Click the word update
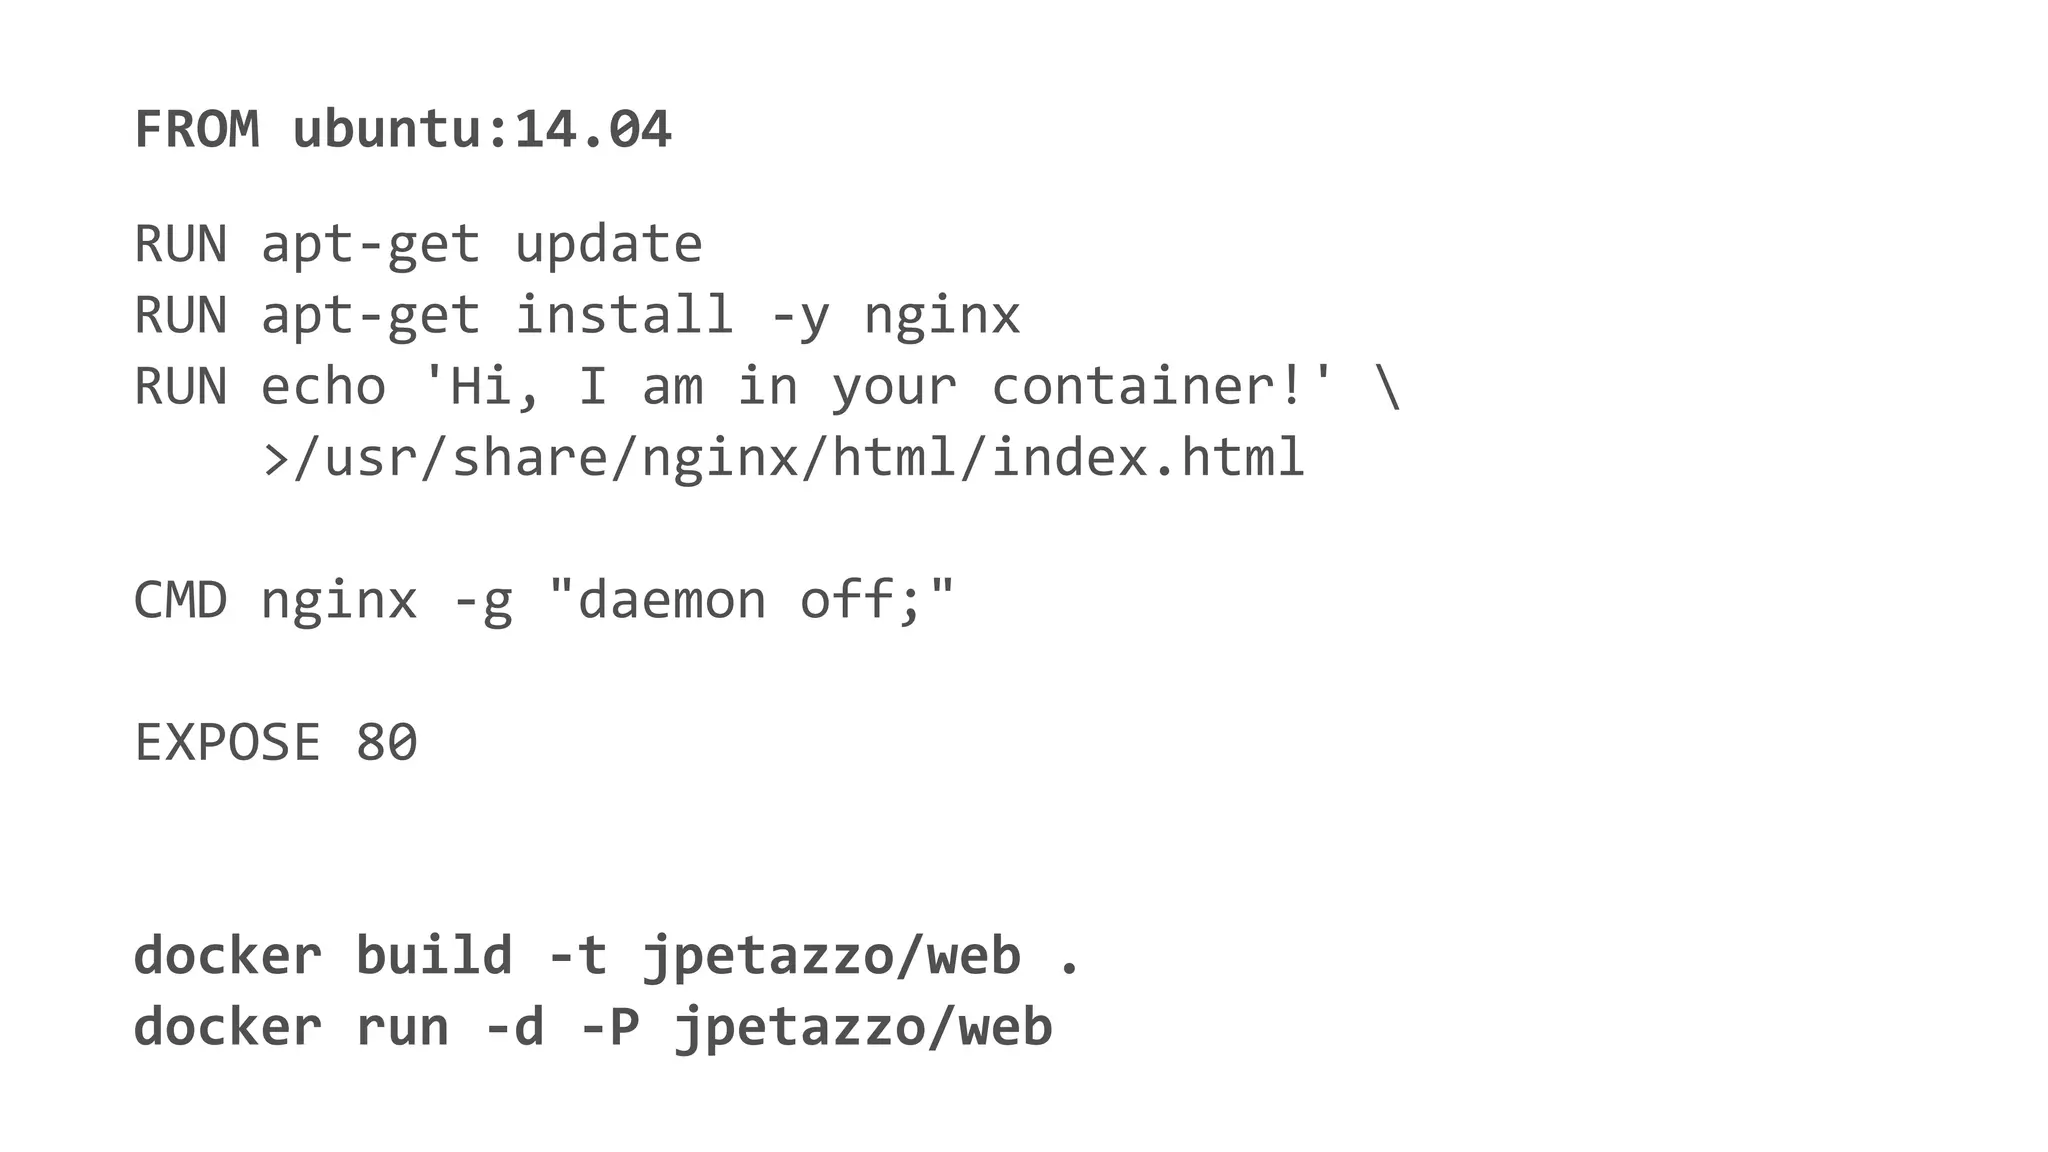The image size is (2048, 1152). click(608, 245)
